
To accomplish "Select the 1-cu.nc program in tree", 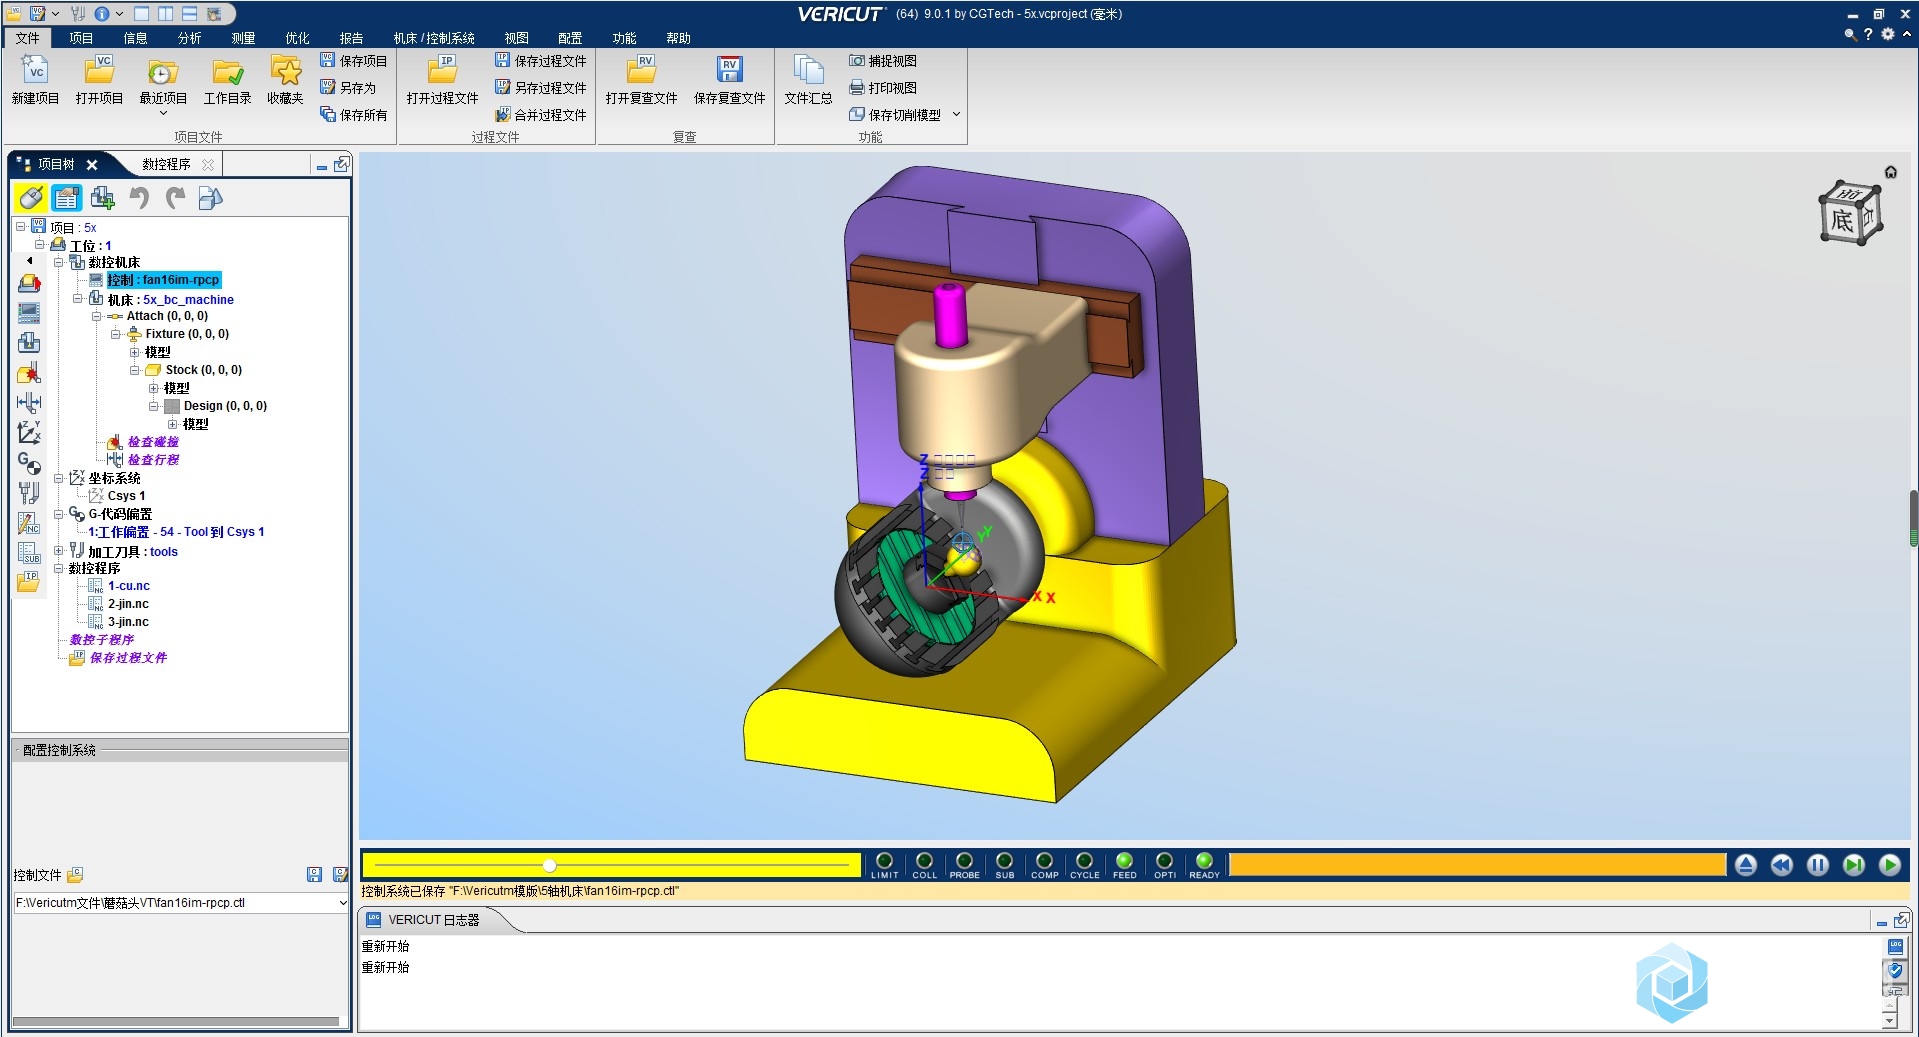I will coord(128,586).
